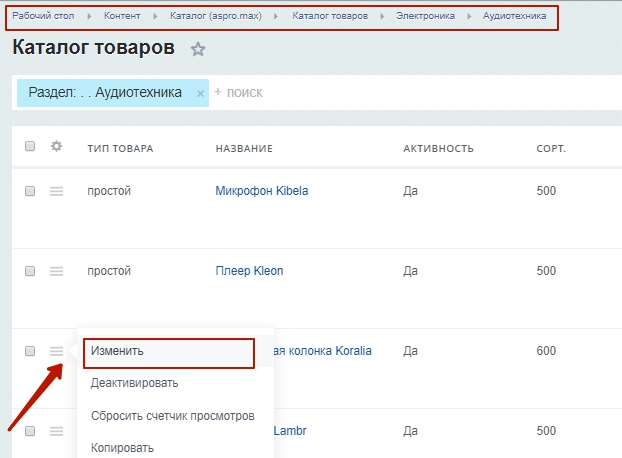Open Электроника breadcrumb
Screen dimensions: 622x458
(425, 16)
